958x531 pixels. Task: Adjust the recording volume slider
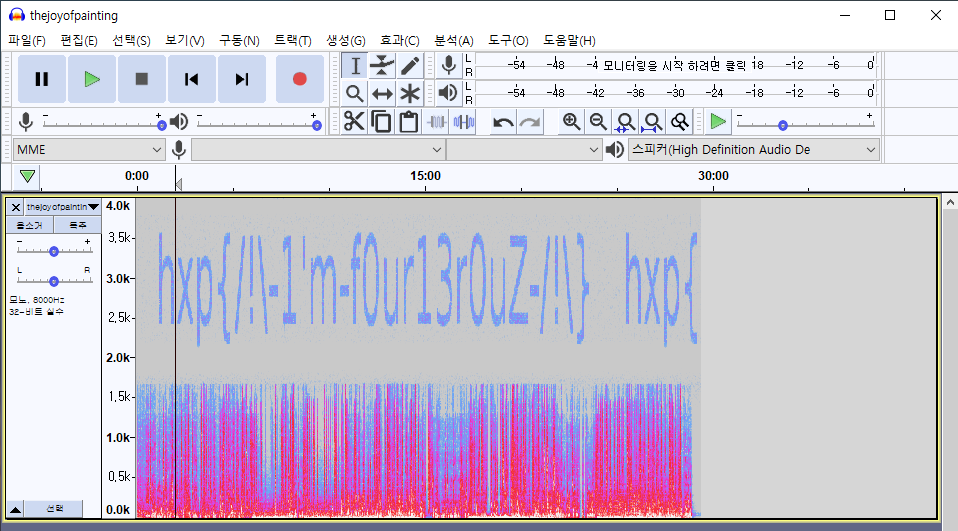point(102,124)
